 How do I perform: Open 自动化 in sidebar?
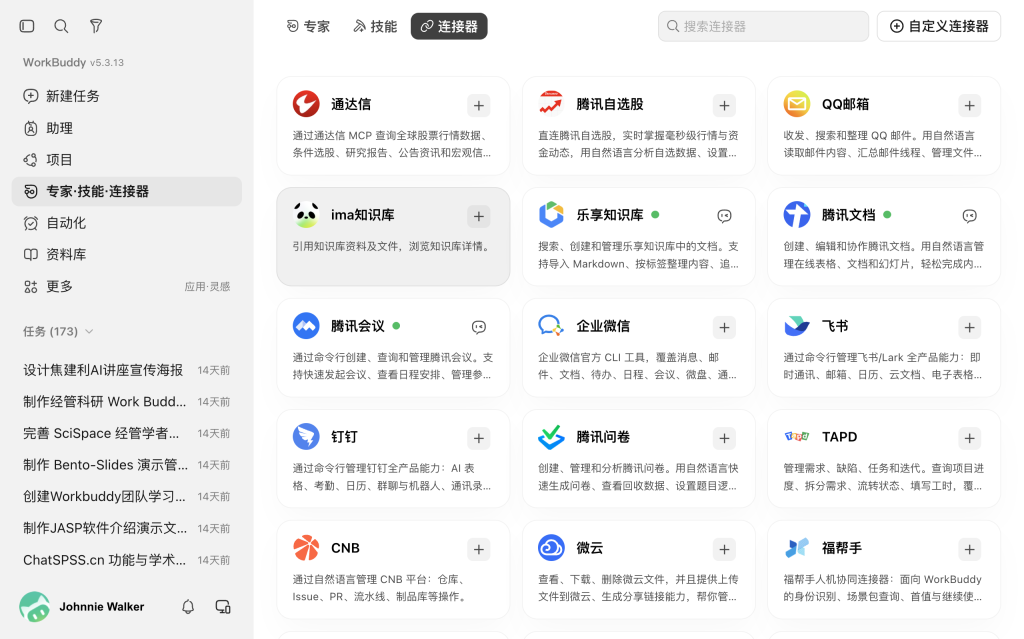(x=127, y=223)
